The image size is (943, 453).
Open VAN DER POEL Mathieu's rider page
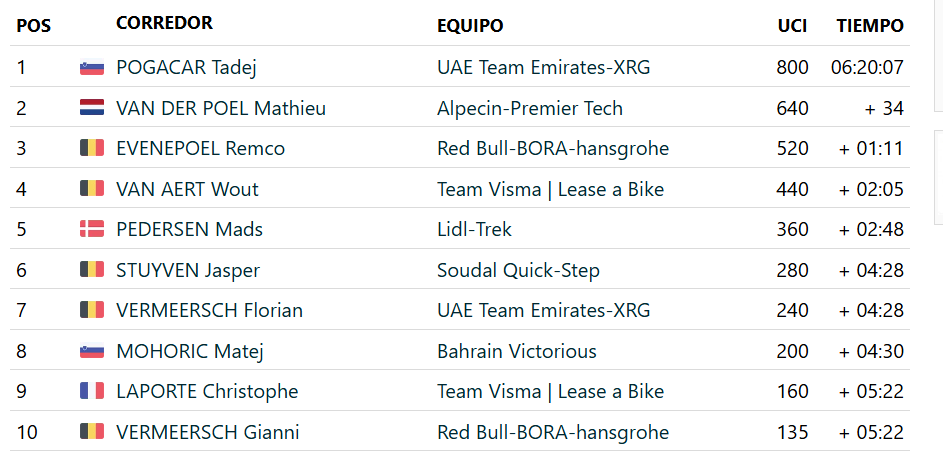(x=220, y=108)
